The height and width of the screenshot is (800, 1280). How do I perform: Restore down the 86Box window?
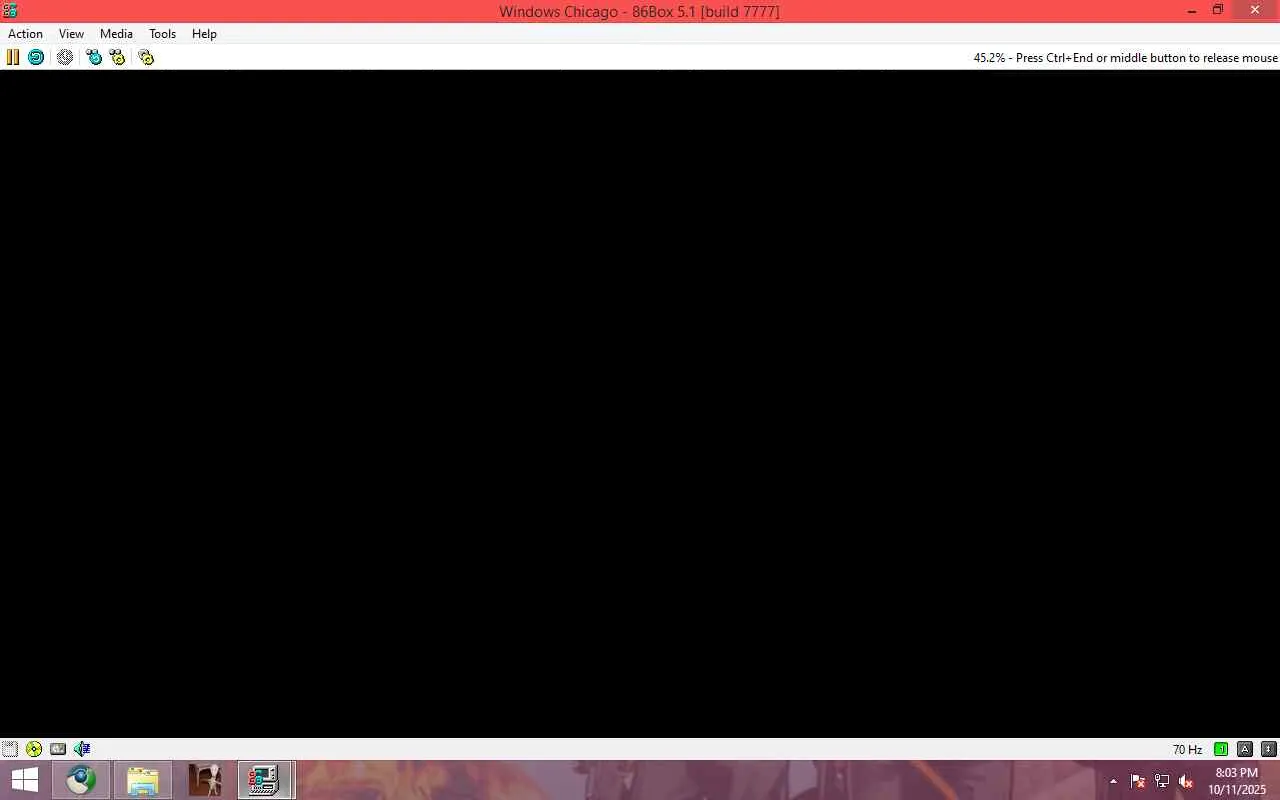[x=1218, y=11]
